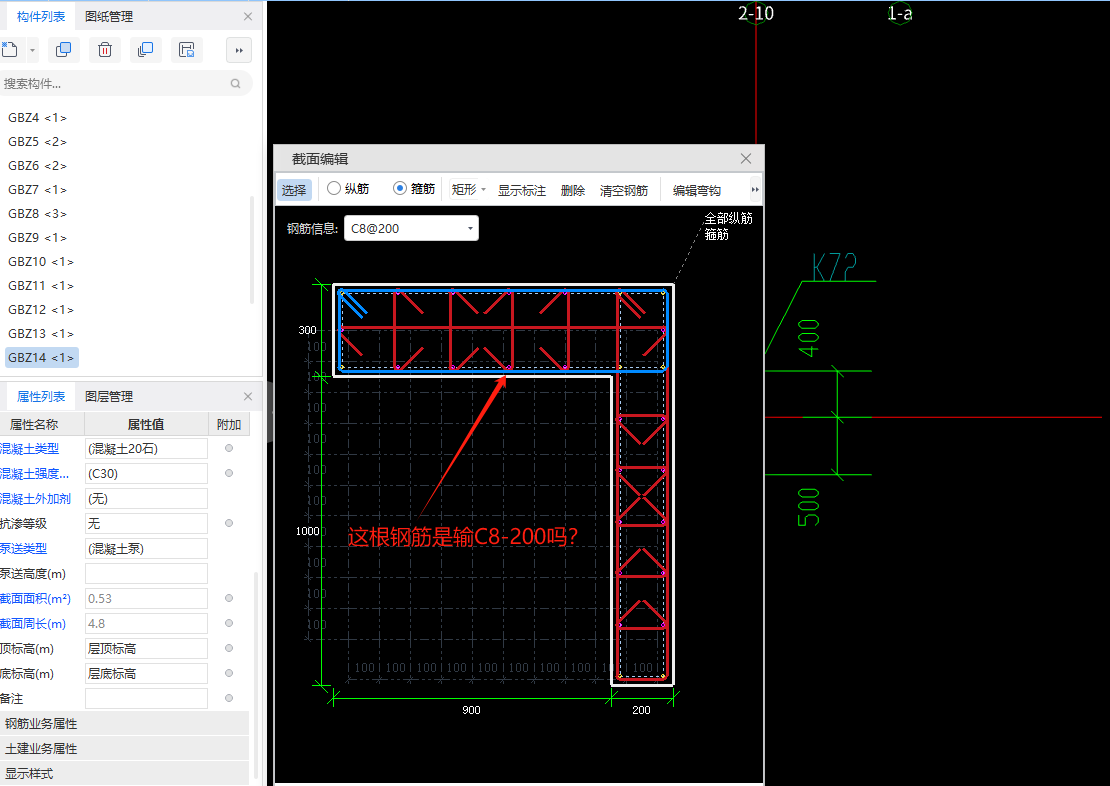This screenshot has width=1110, height=786.
Task: Show more section editor tools overflow arrow
Action: [x=755, y=189]
